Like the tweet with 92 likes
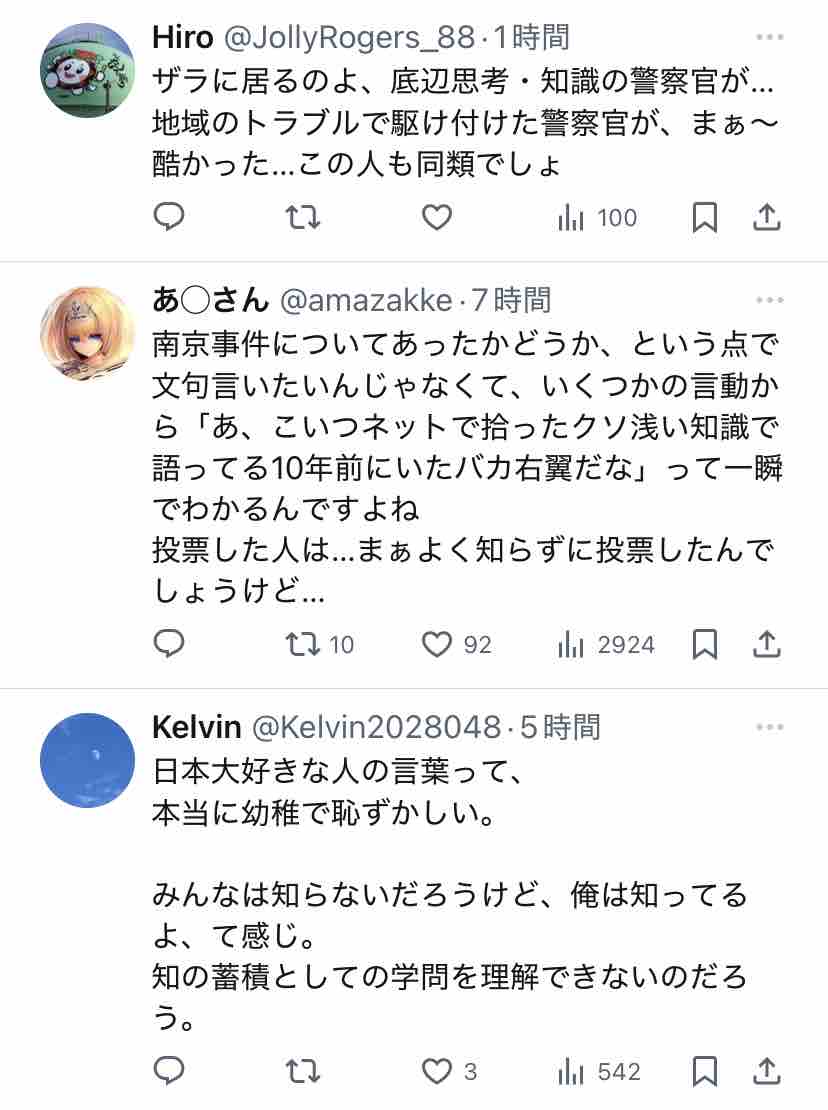 tap(456, 644)
